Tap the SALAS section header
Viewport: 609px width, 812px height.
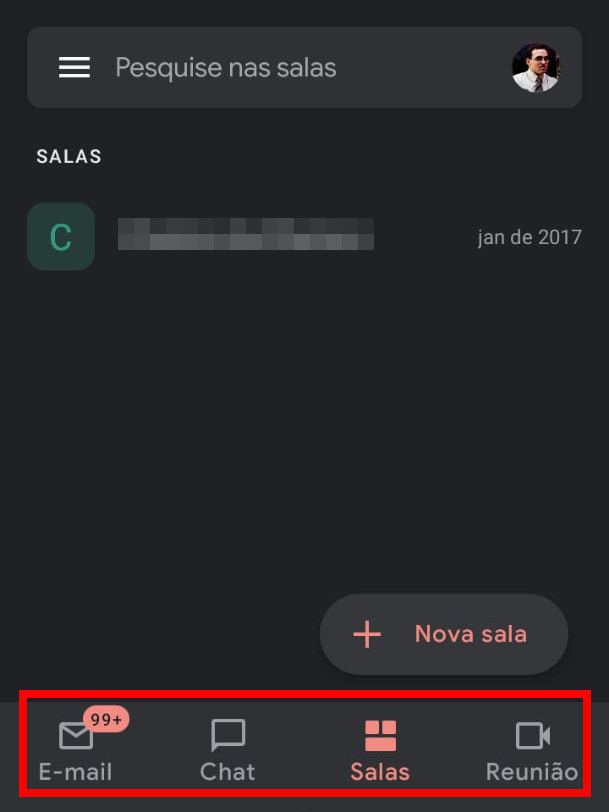pyautogui.click(x=69, y=156)
